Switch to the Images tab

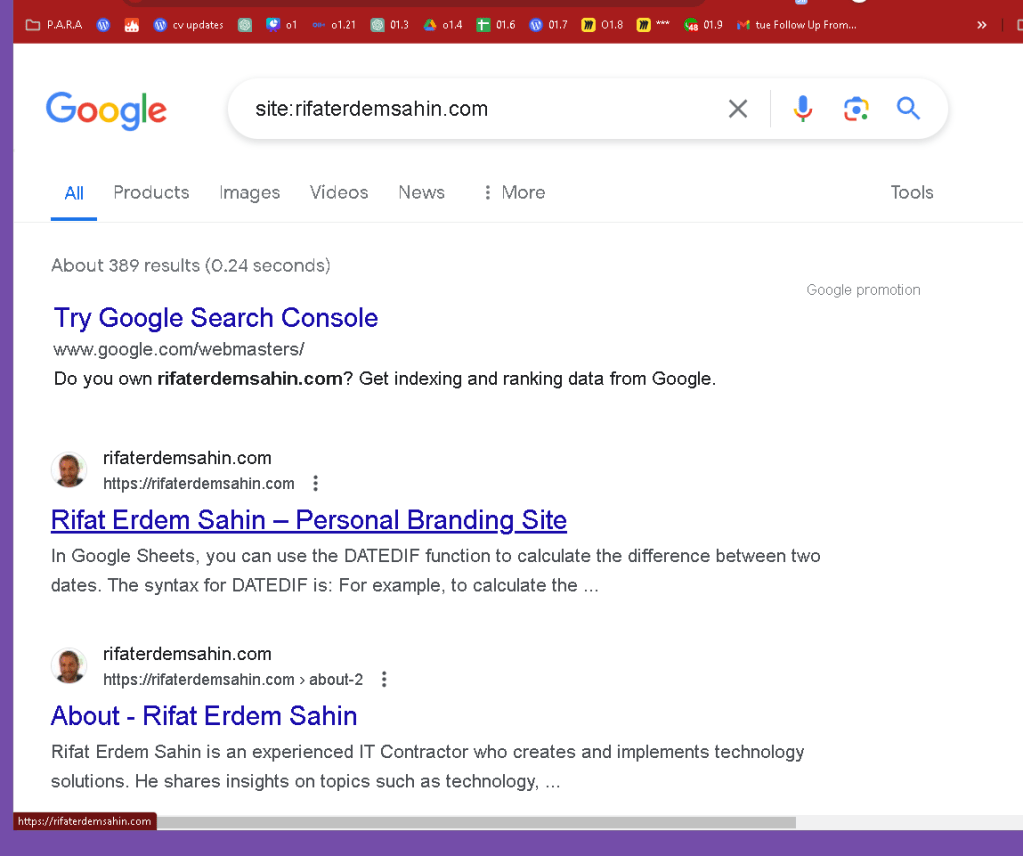click(250, 192)
